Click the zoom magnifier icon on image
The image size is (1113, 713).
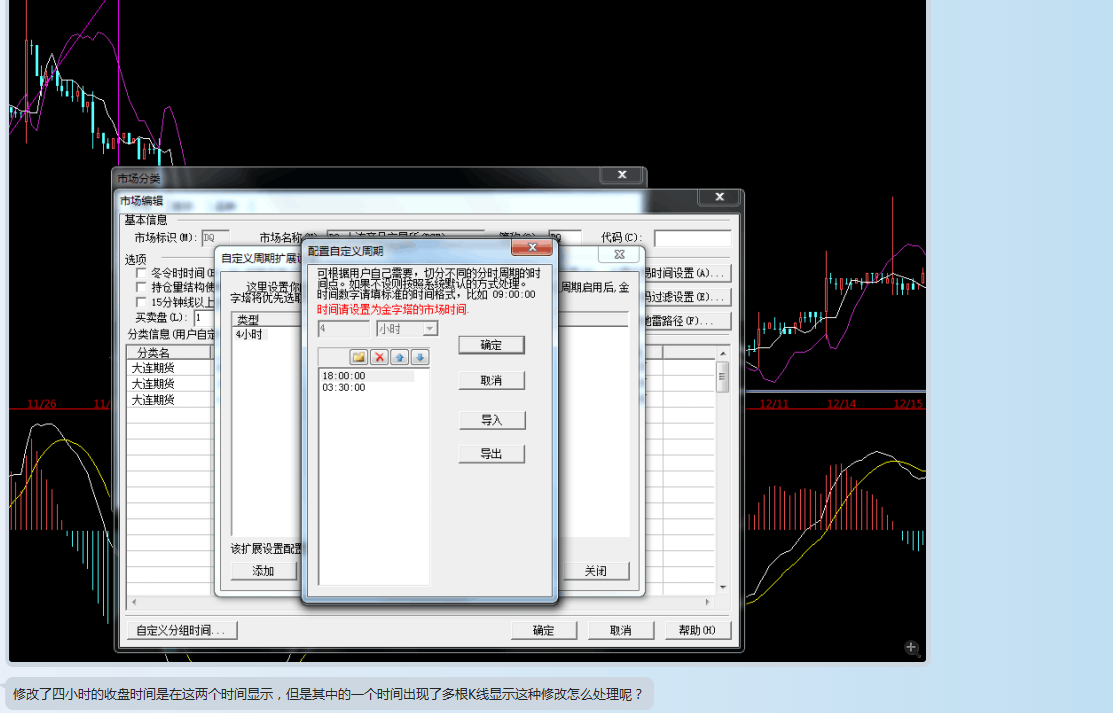911,648
